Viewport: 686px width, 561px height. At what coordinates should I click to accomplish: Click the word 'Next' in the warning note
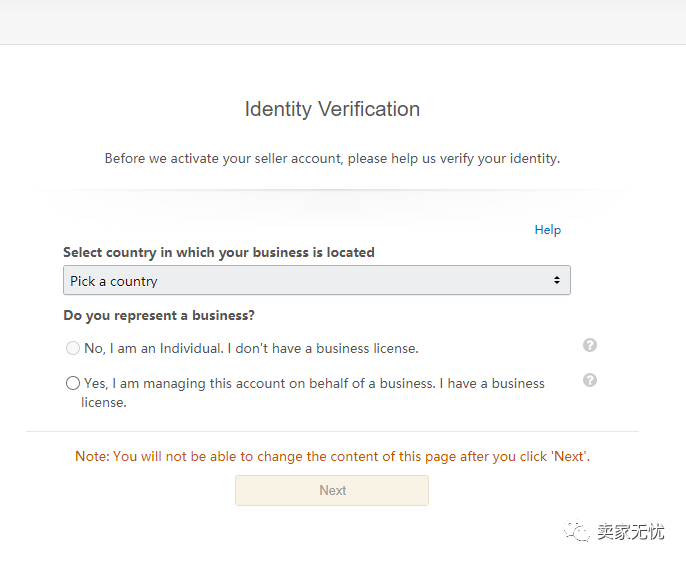tap(569, 456)
